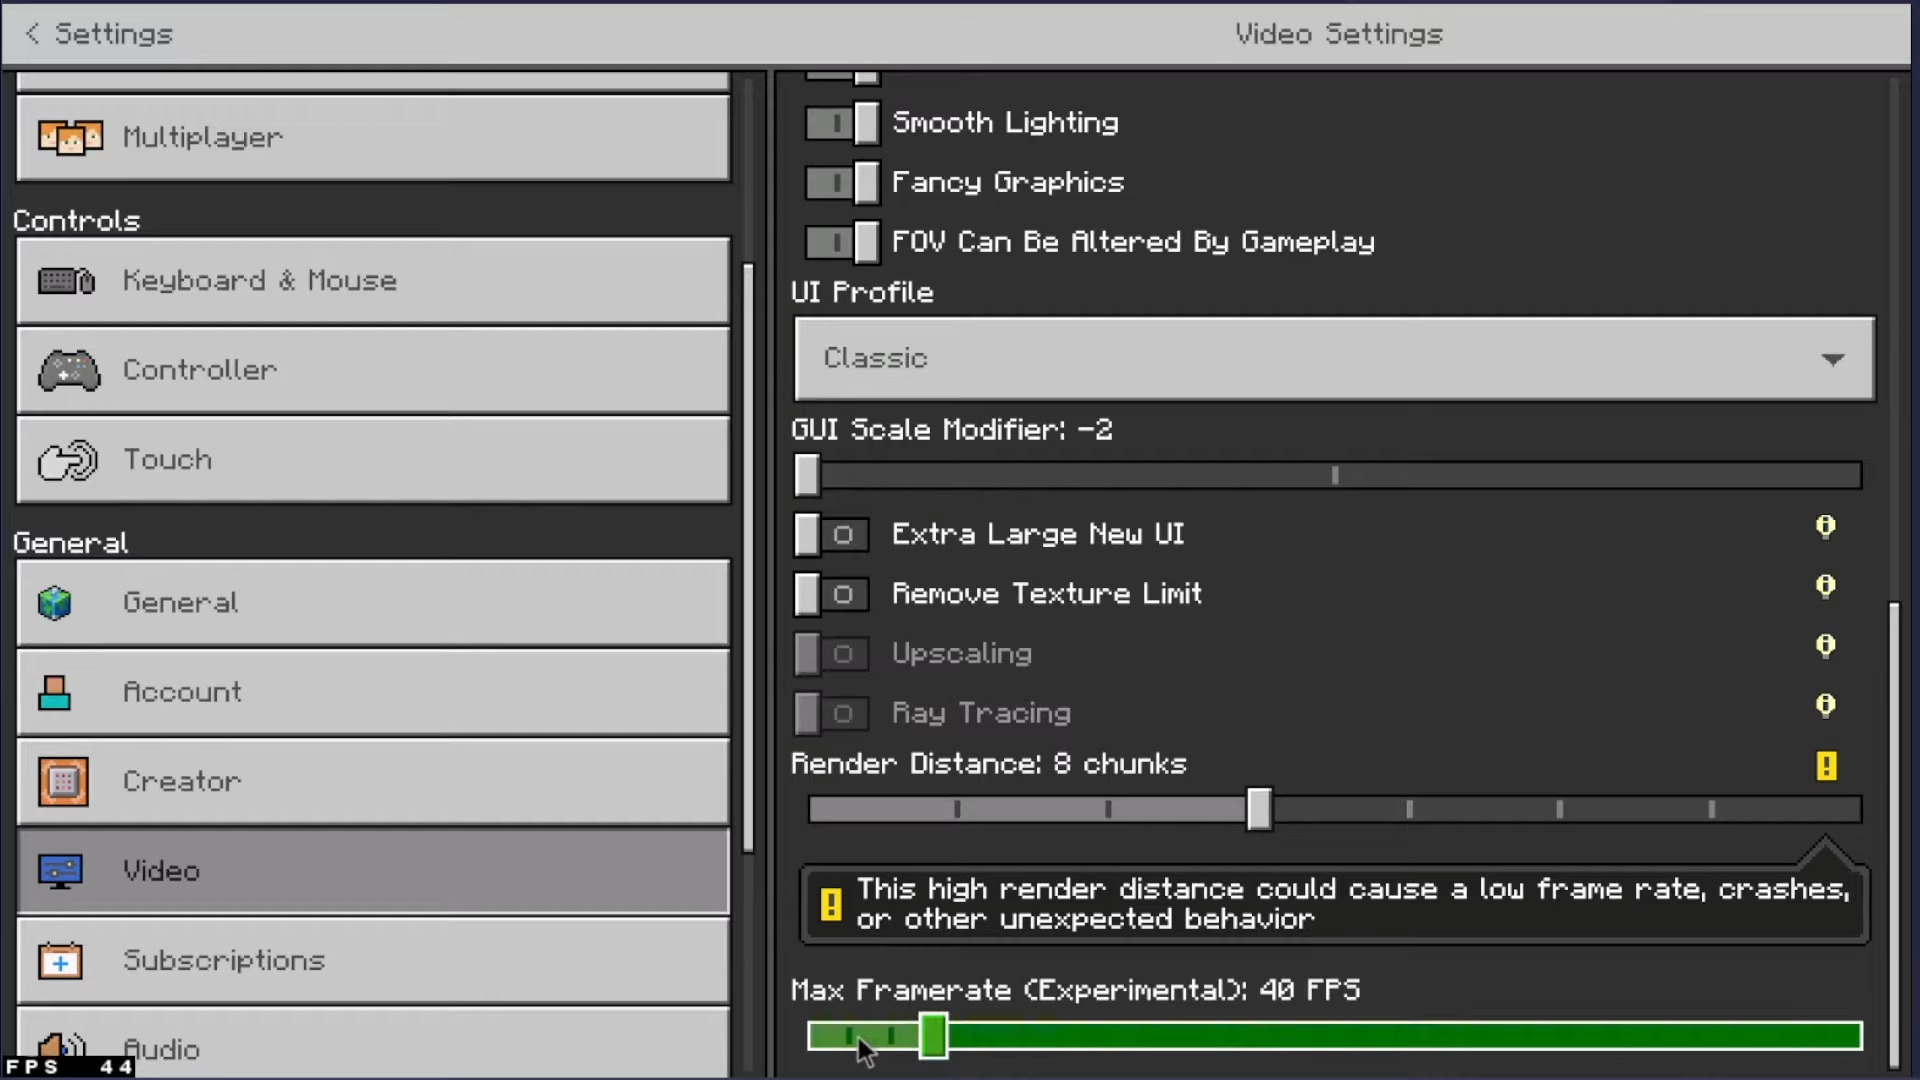This screenshot has height=1080, width=1920.
Task: Toggle FOV Can Be Altered By Gameplay
Action: (x=843, y=242)
